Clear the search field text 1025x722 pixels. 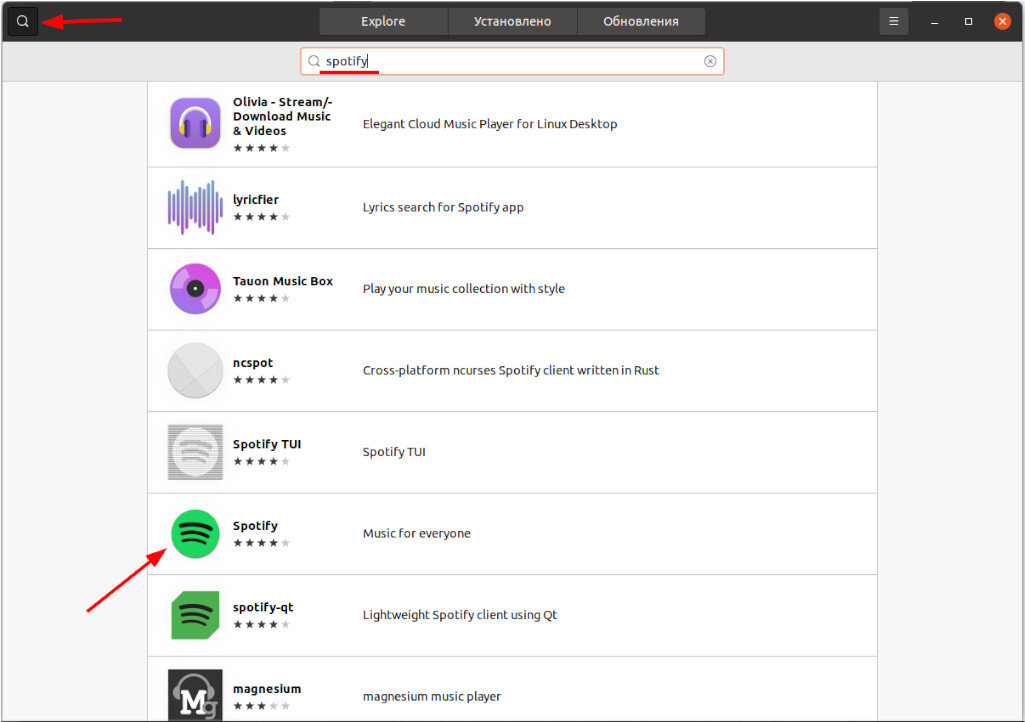(x=710, y=61)
